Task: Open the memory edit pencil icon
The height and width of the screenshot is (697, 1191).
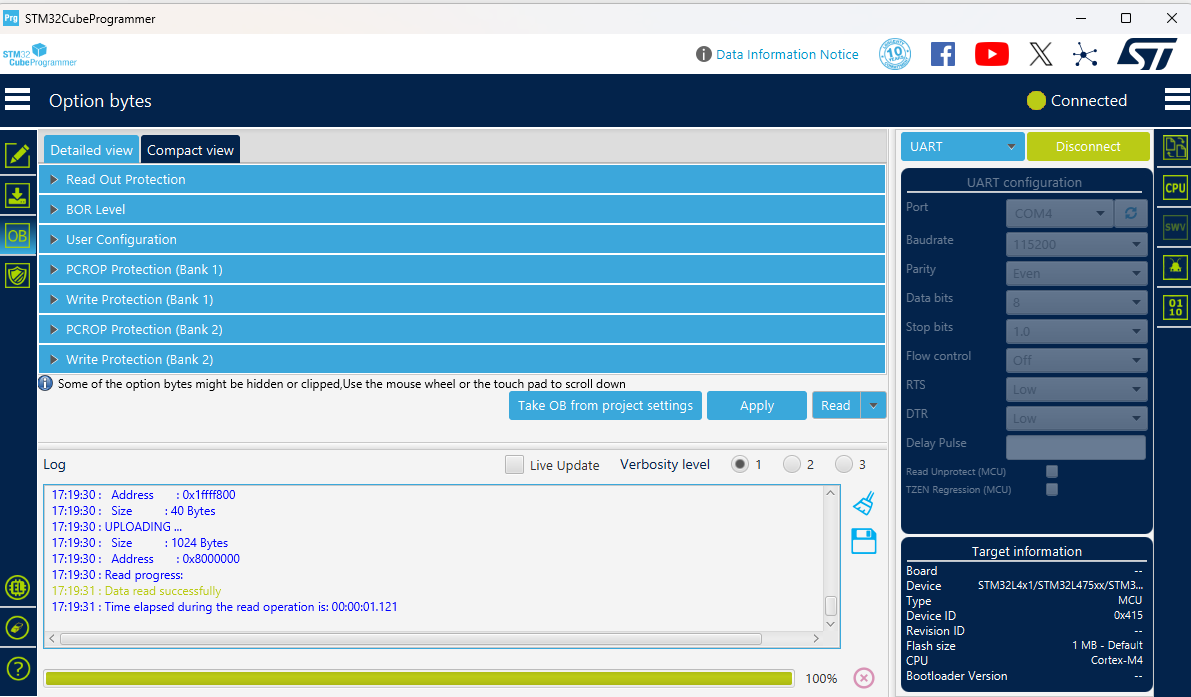Action: [17, 156]
